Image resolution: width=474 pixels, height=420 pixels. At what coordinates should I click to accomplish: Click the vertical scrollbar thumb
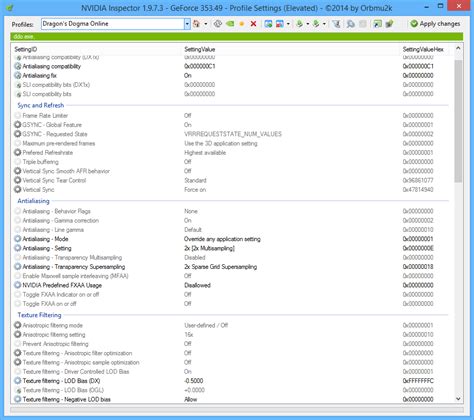(458, 121)
